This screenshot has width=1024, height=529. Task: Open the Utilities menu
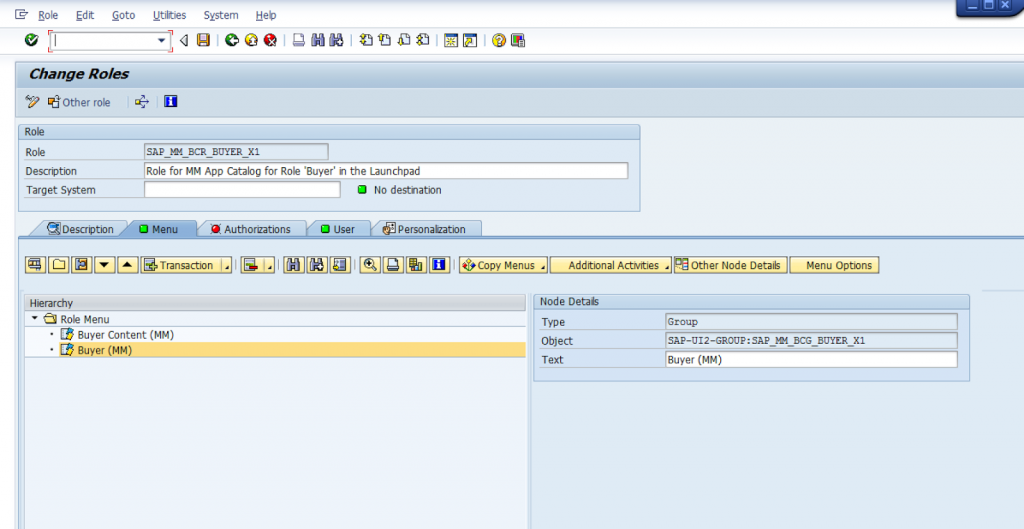[169, 14]
